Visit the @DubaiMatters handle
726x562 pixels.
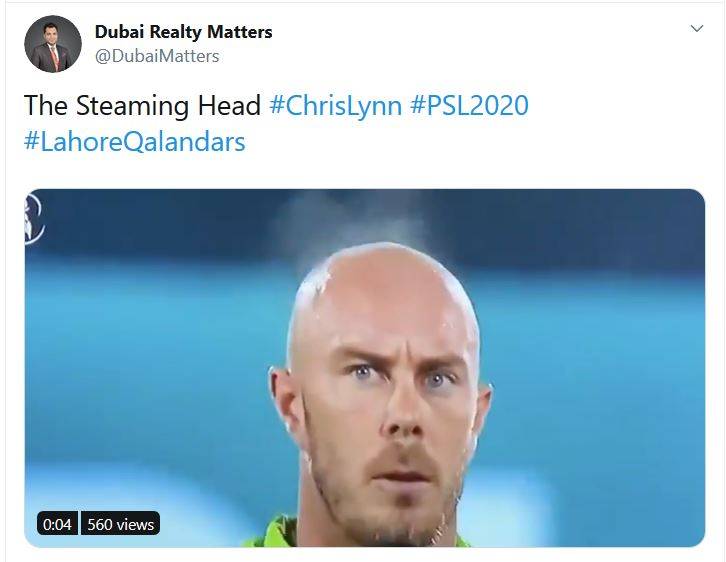(157, 56)
